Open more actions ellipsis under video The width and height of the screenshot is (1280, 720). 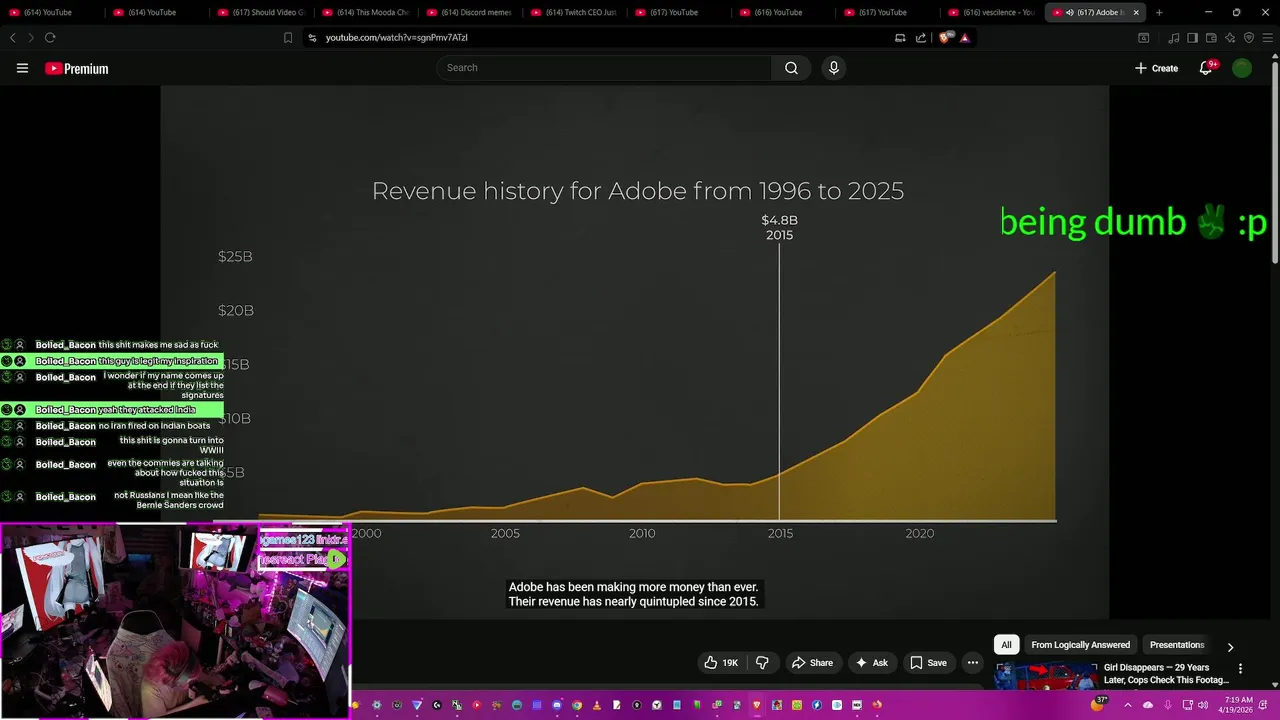tap(972, 663)
